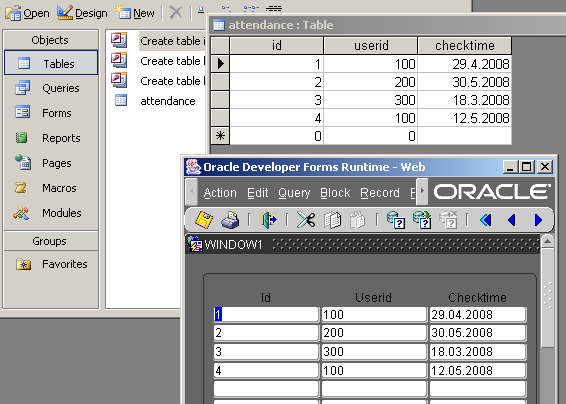The image size is (566, 404).
Task: Click the Open button in Access toolbar
Action: point(27,13)
